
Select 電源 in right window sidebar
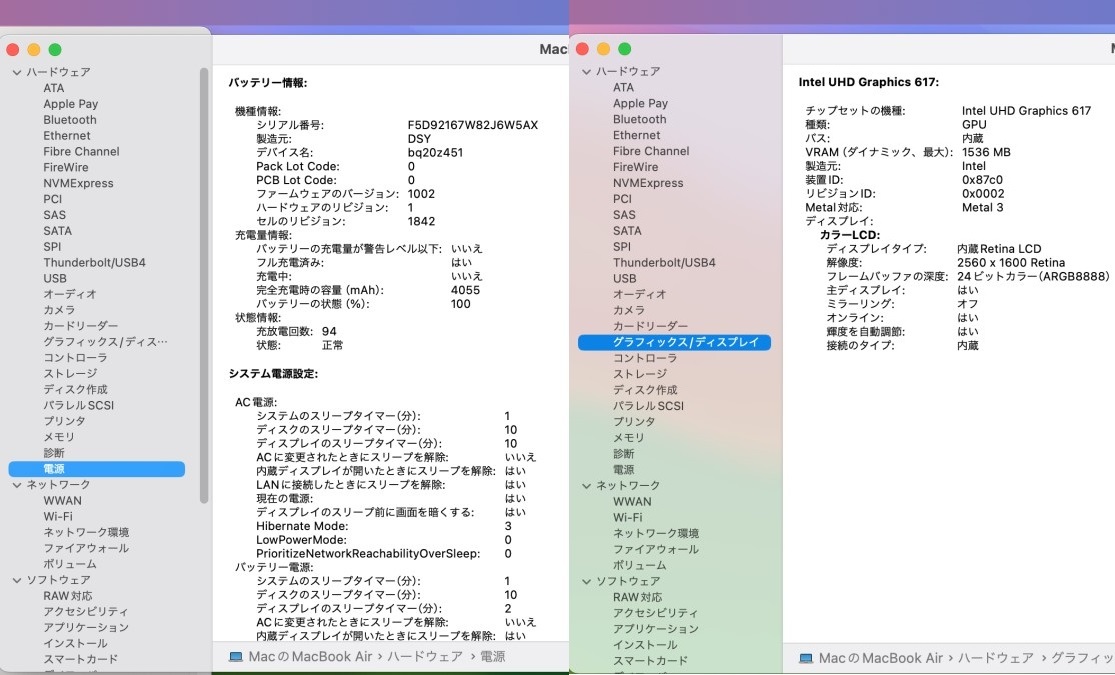(x=623, y=469)
